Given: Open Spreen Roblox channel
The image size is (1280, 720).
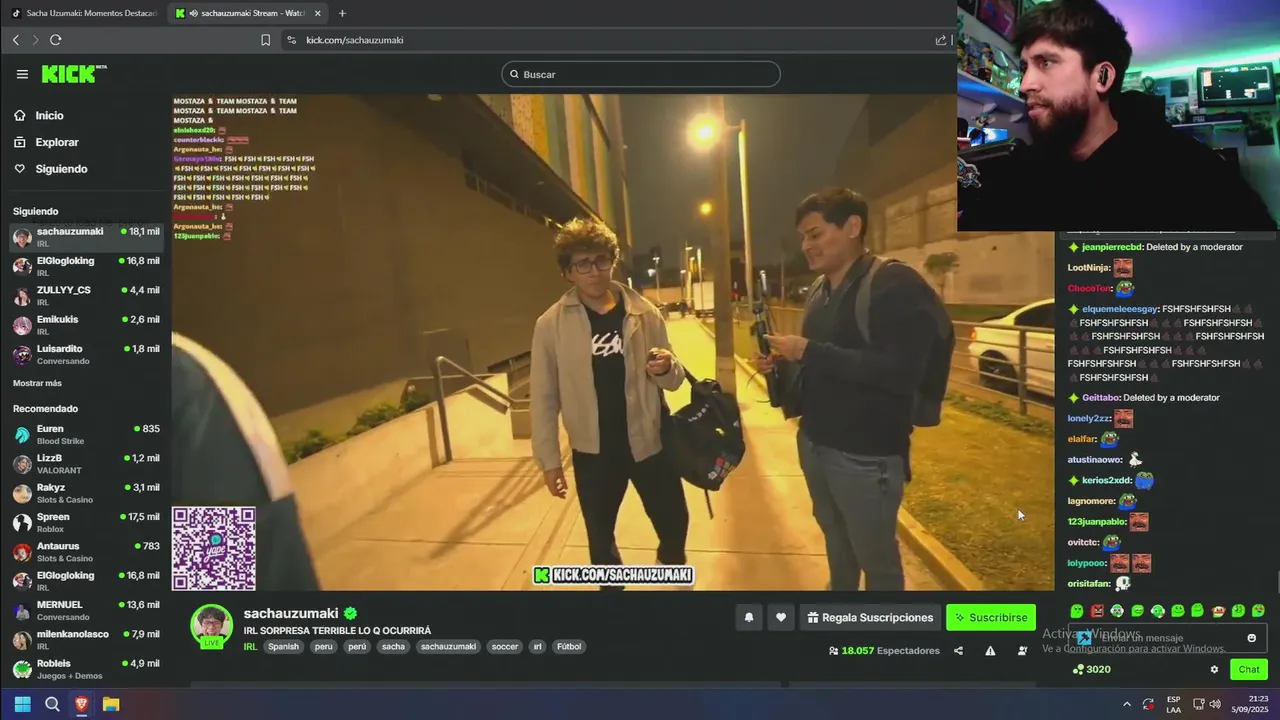Looking at the screenshot, I should (86, 522).
